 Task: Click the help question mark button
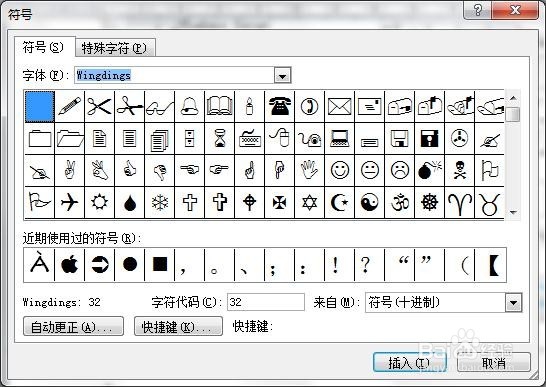pyautogui.click(x=477, y=10)
